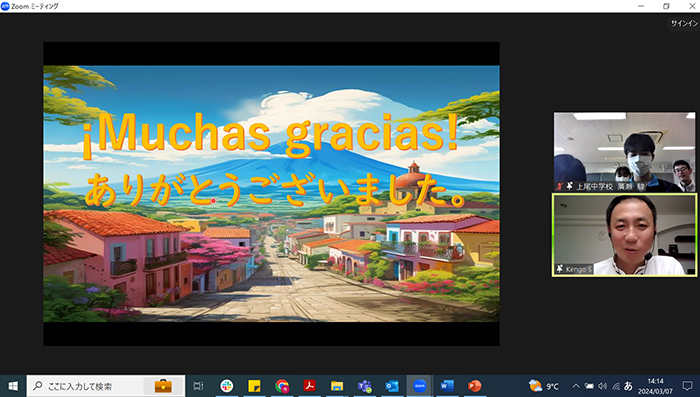Open Slack from the taskbar
The image size is (700, 397).
pyautogui.click(x=227, y=386)
